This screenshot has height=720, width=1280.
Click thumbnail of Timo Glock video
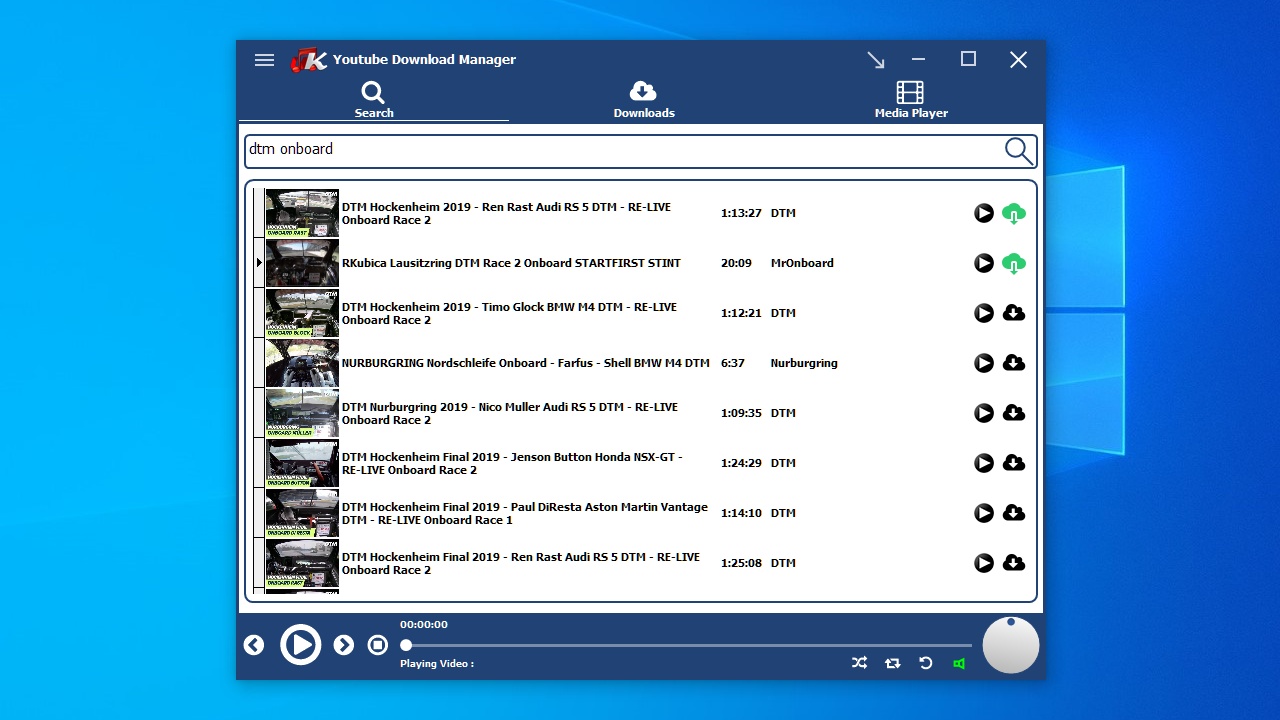(x=302, y=313)
